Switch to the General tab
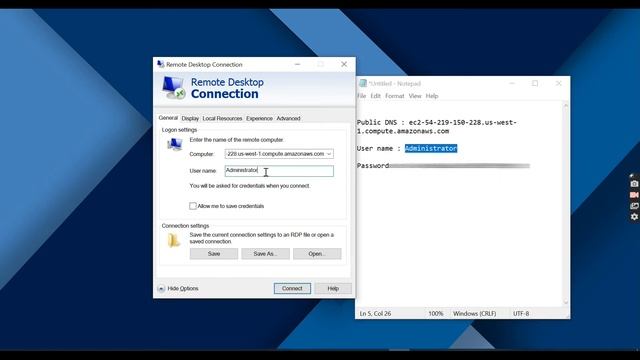This screenshot has width=640, height=360. pyautogui.click(x=168, y=118)
